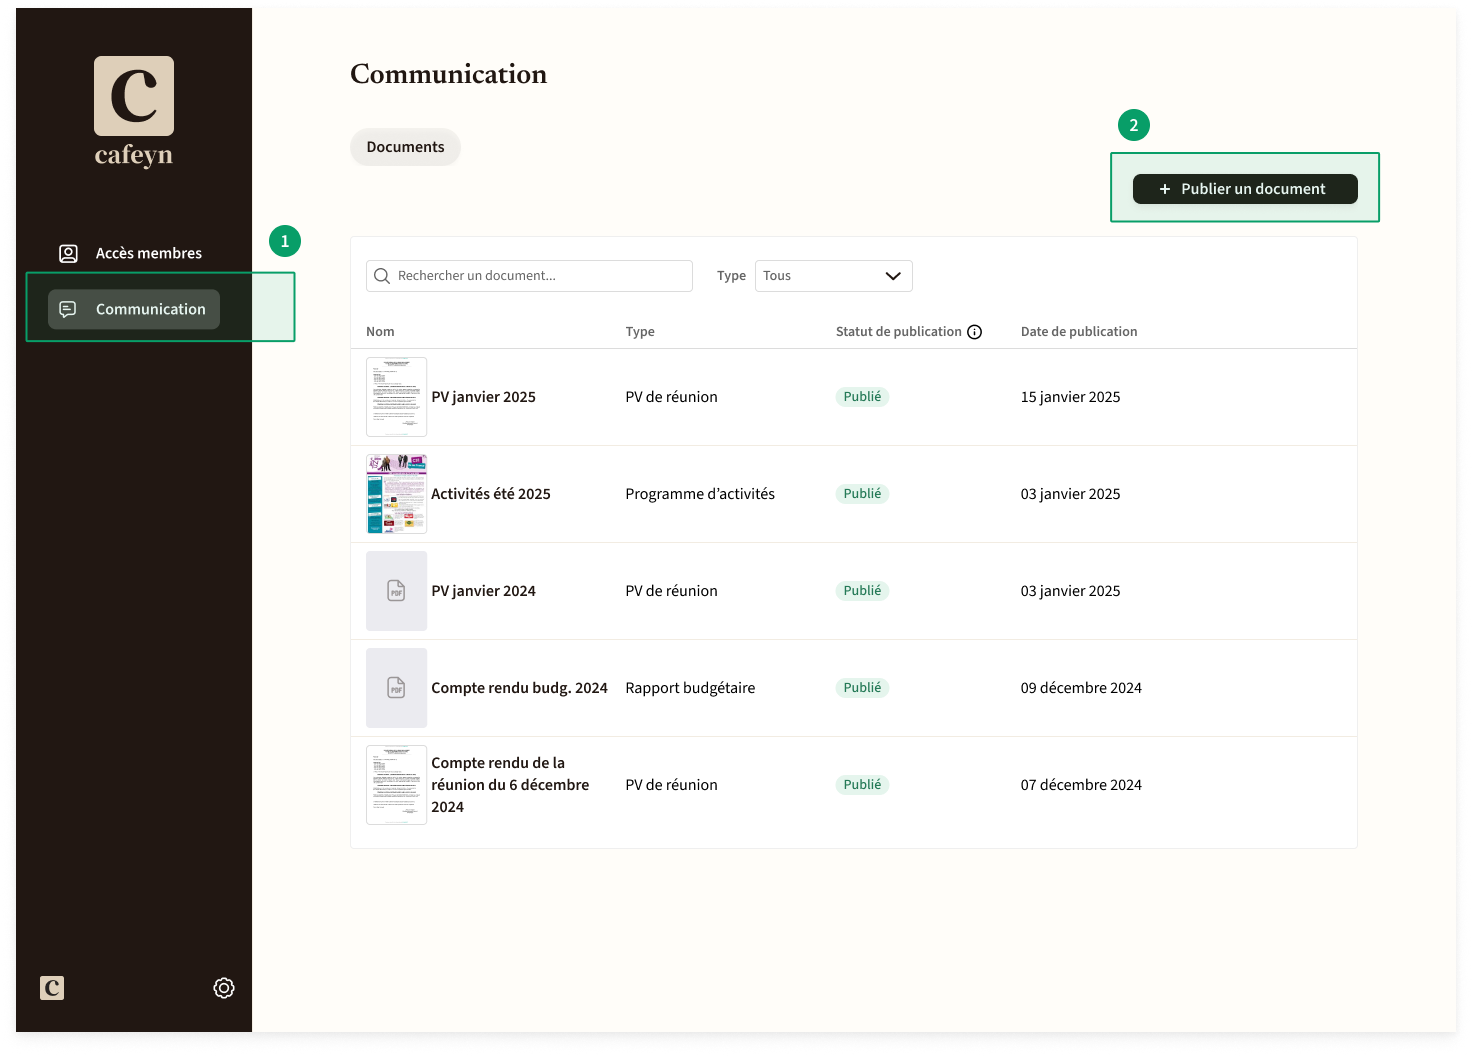Sort by the Date de publication column header
This screenshot has width=1472, height=1056.
(x=1079, y=332)
